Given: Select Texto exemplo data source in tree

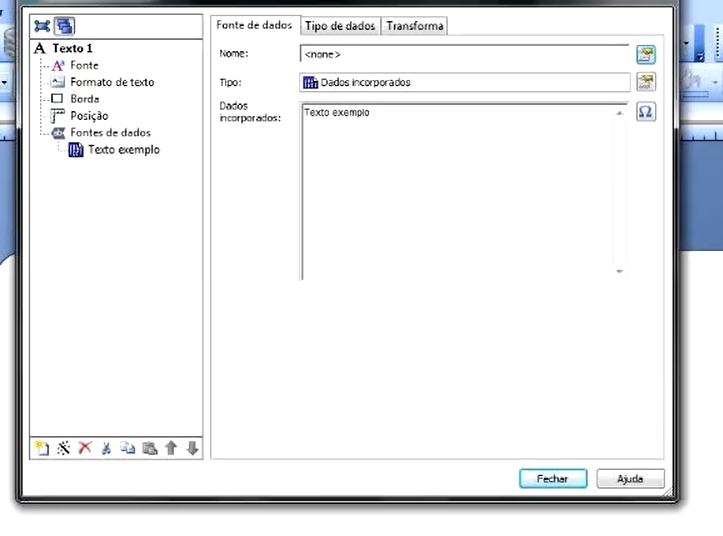Looking at the screenshot, I should pos(124,150).
